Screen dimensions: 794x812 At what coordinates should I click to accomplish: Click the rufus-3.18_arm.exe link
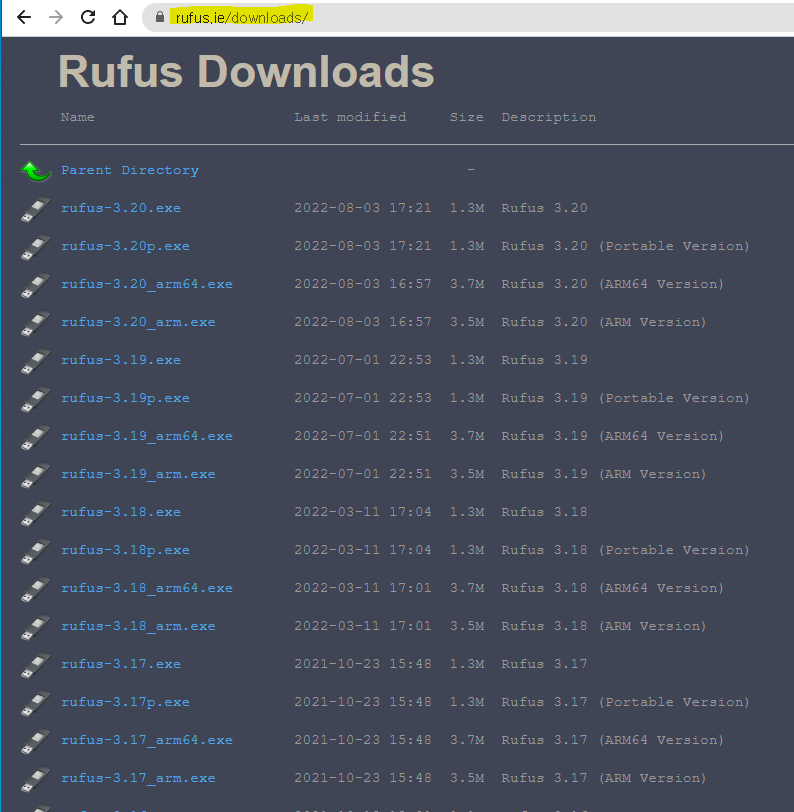pos(138,626)
